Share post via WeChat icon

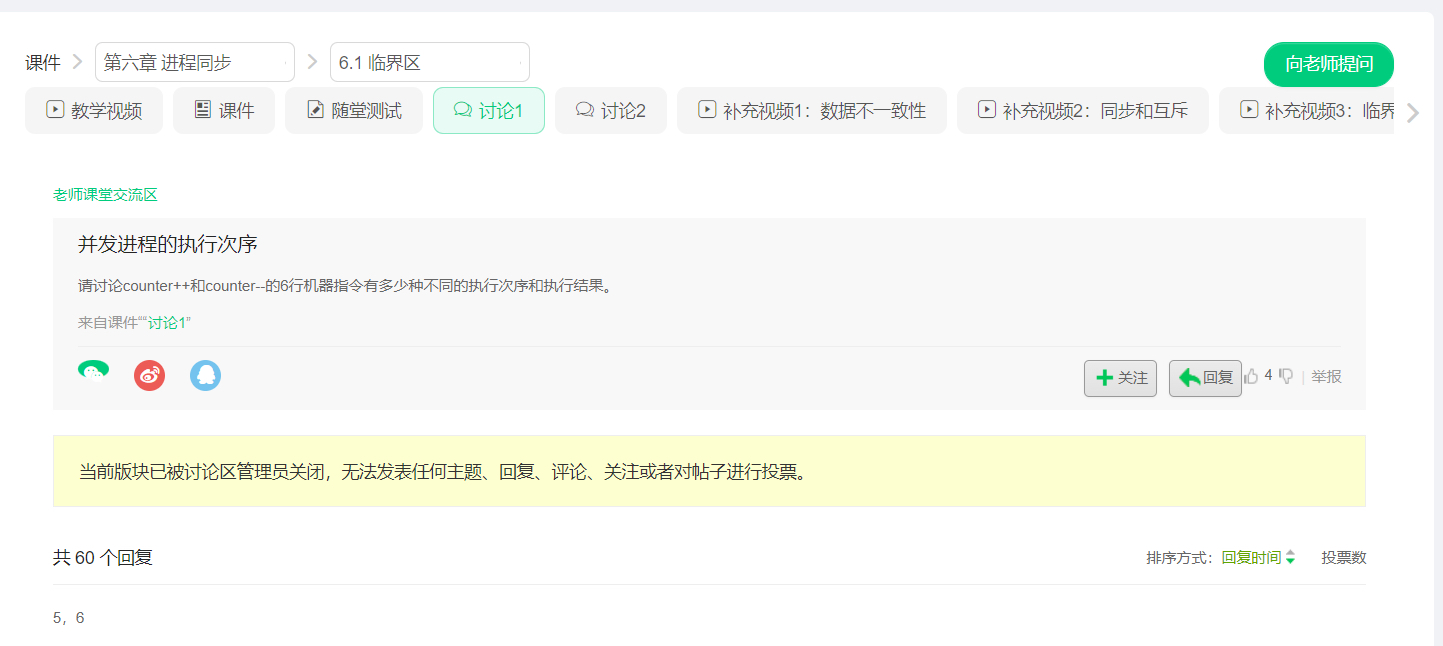pos(93,372)
